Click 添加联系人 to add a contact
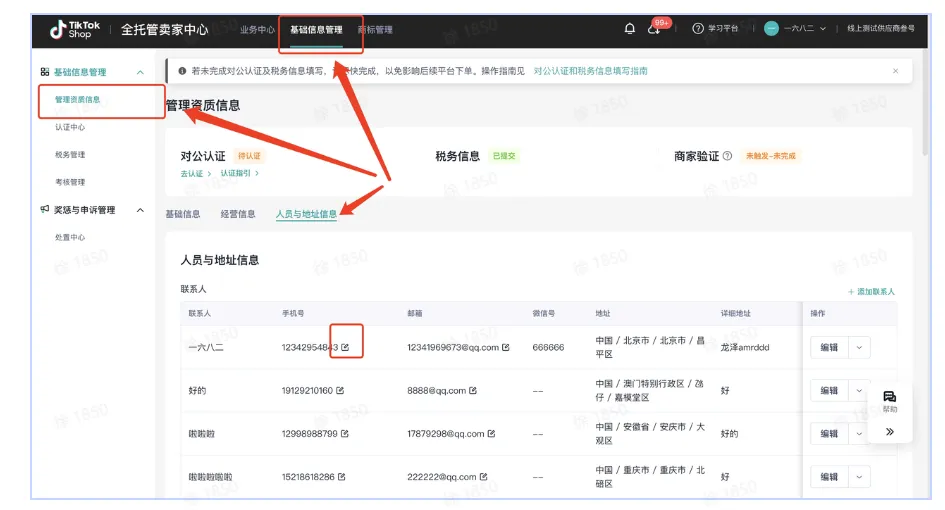The image size is (945, 510). coord(871,292)
